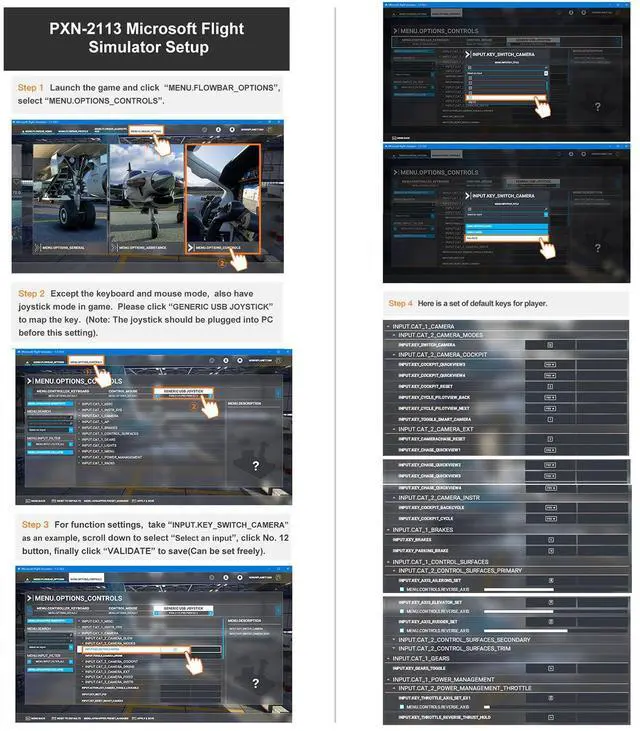Select GENERIC USB JOYSTICK tab in Step 3 screenshot
Viewport: 640px width, 731px height.
(x=184, y=610)
